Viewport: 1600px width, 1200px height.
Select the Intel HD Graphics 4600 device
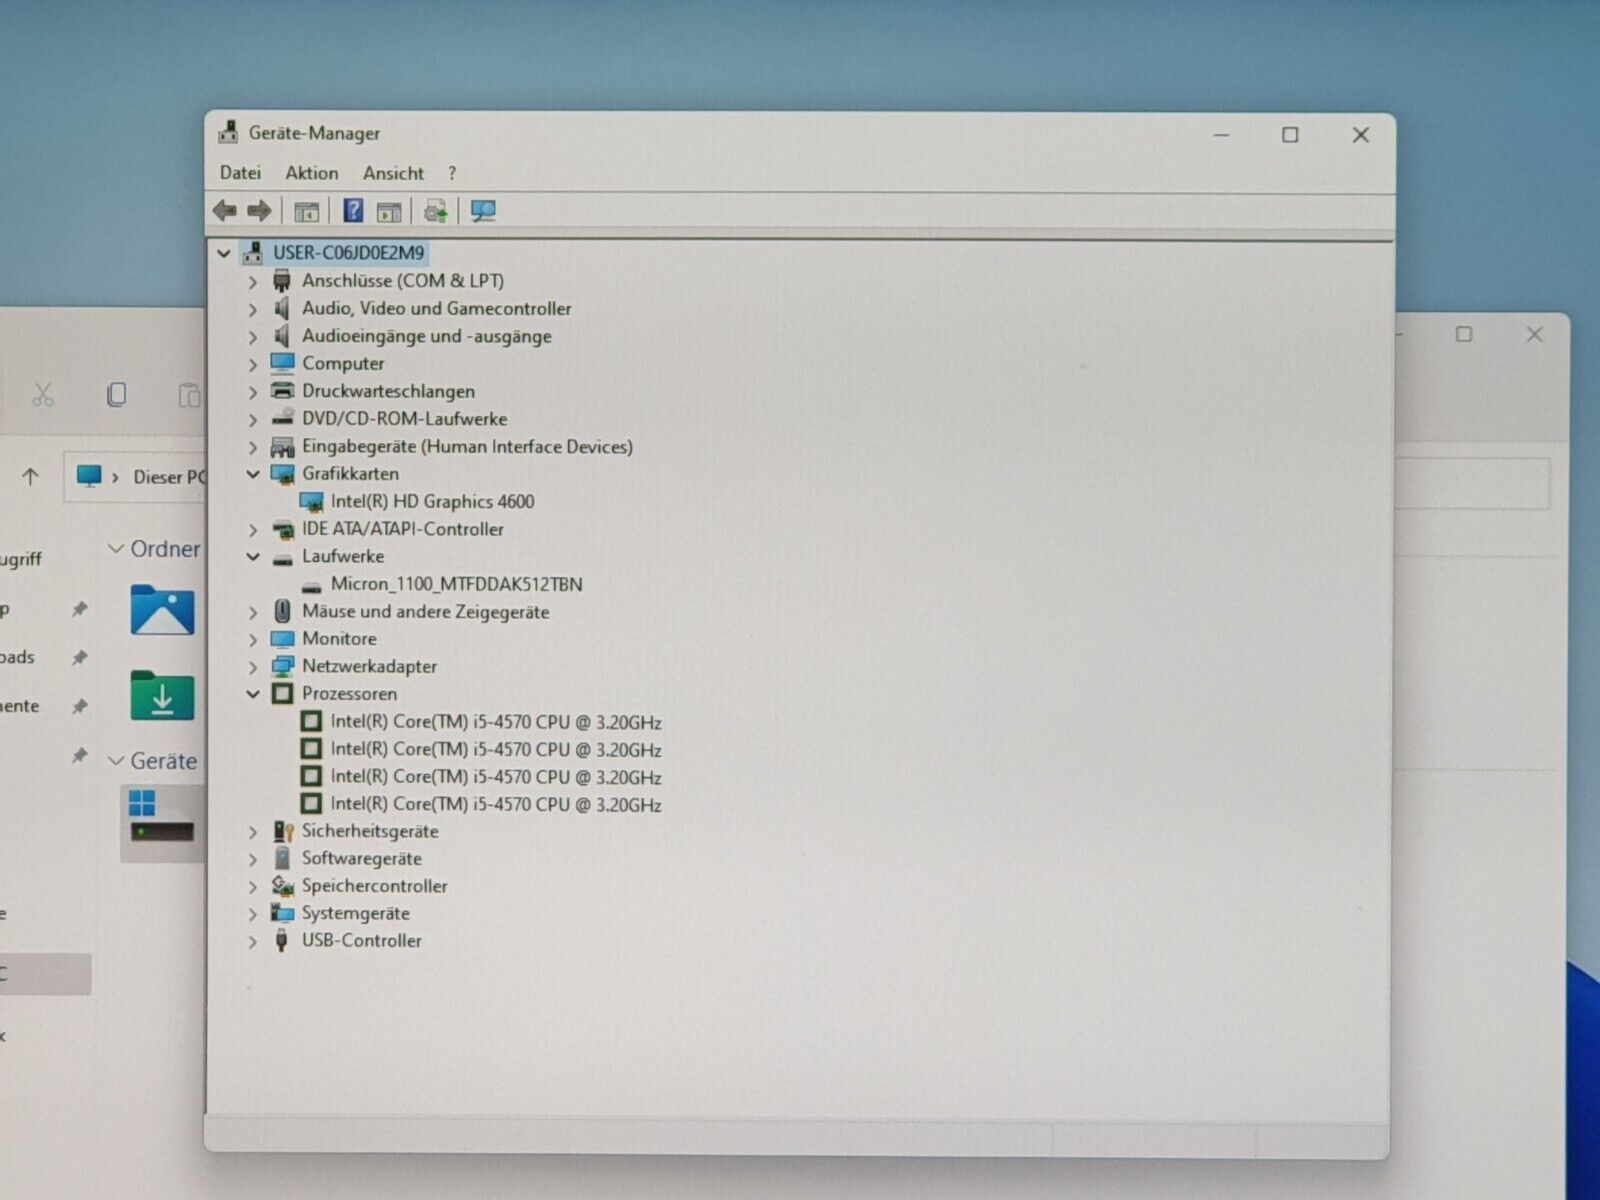432,501
